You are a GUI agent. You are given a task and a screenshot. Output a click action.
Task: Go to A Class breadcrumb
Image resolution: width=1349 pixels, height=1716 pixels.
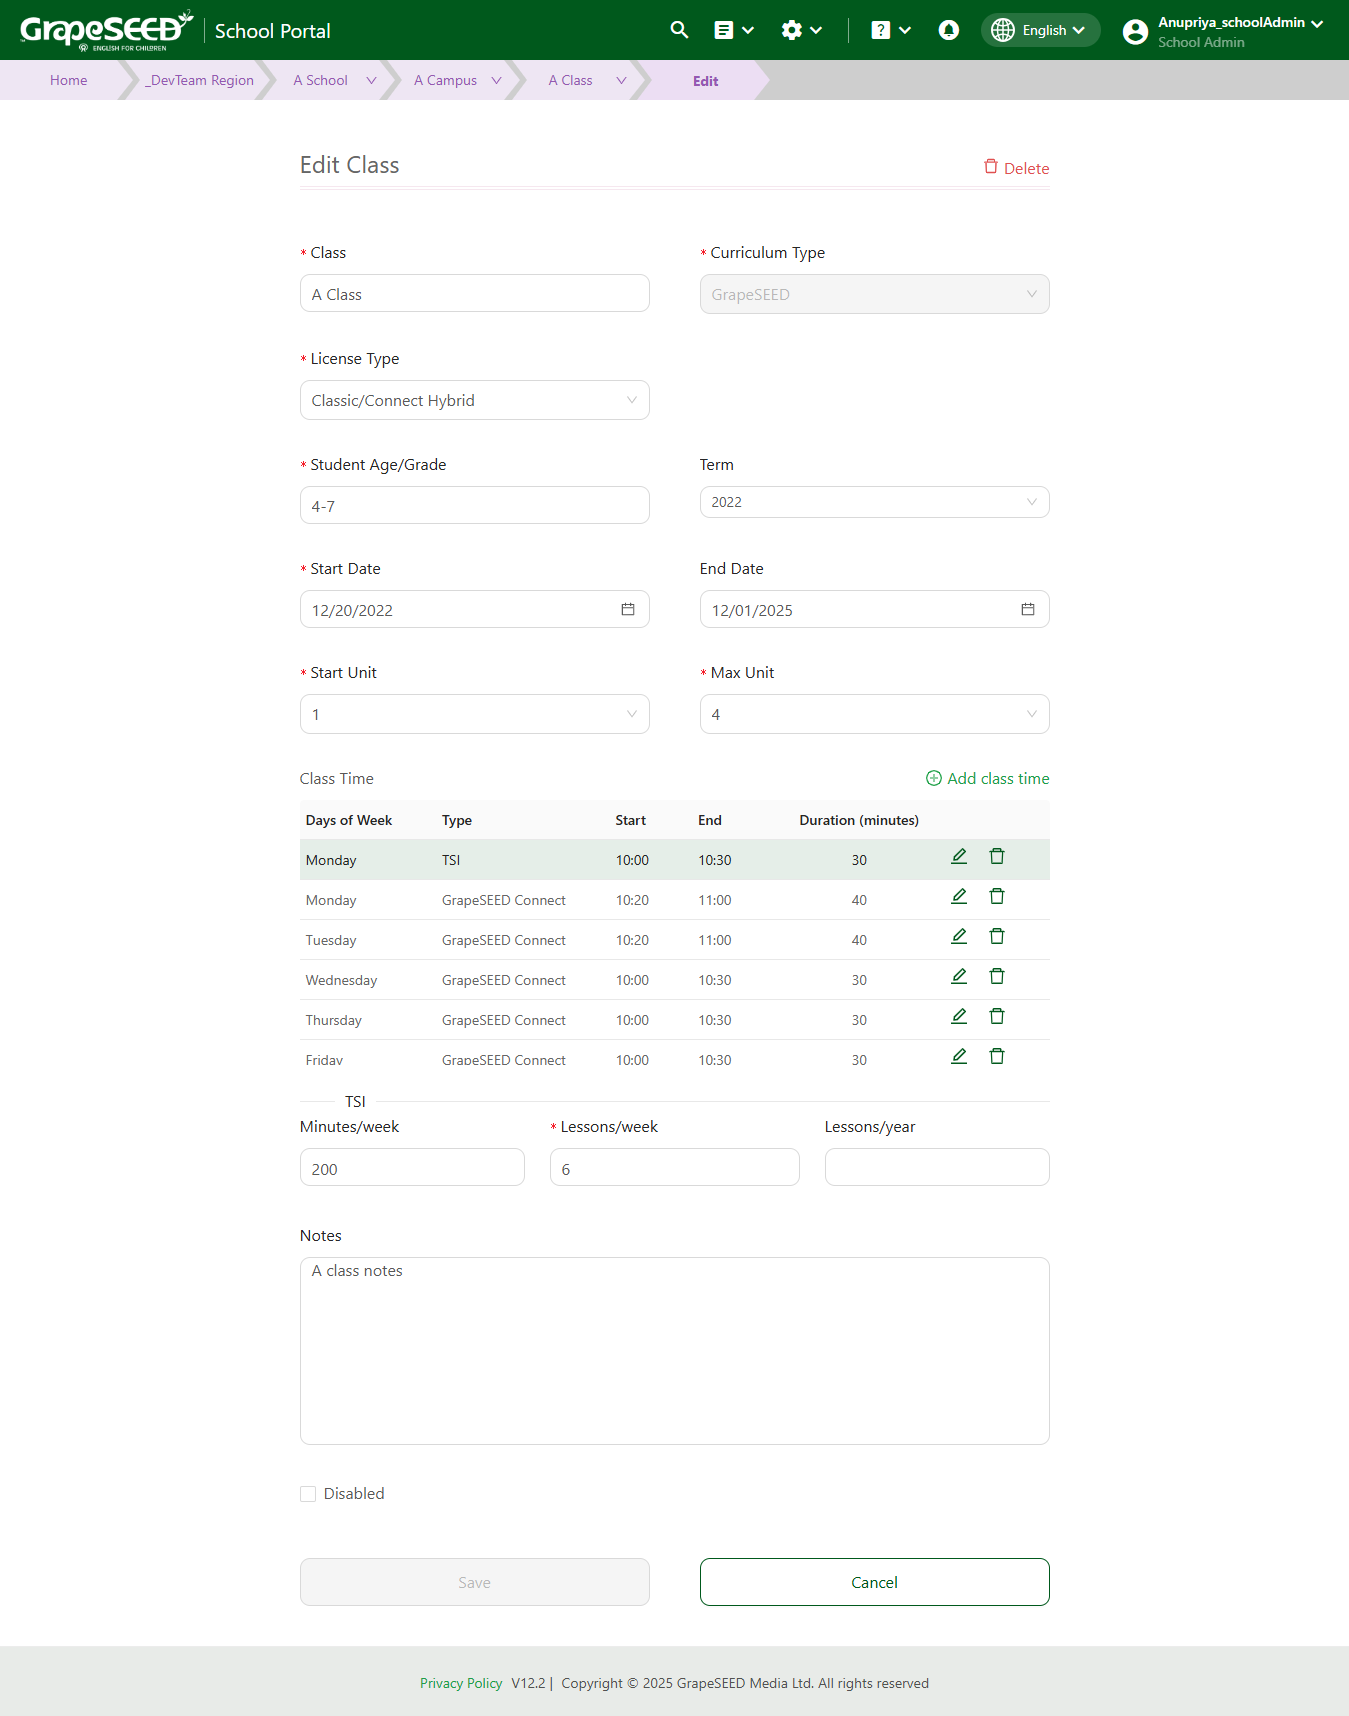(x=570, y=80)
